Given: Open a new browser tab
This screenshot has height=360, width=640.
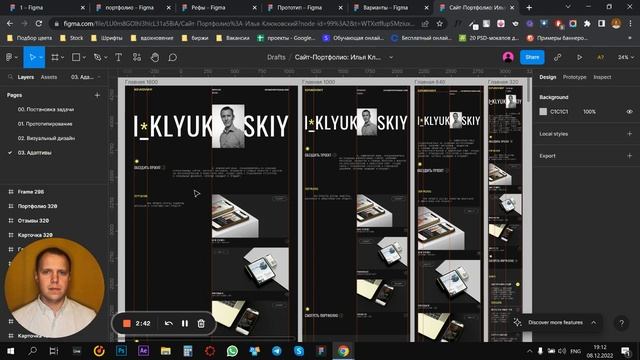Looking at the screenshot, I should pos(529,7).
